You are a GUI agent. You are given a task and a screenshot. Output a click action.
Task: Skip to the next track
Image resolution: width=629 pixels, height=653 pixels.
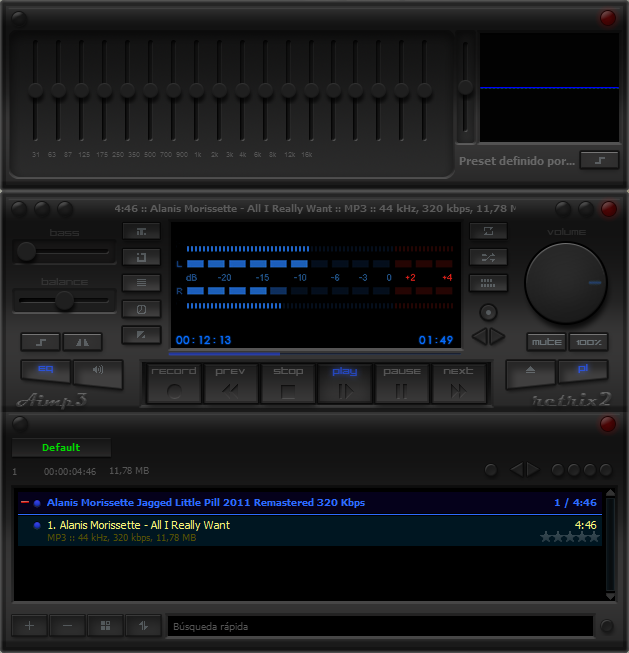pos(459,384)
